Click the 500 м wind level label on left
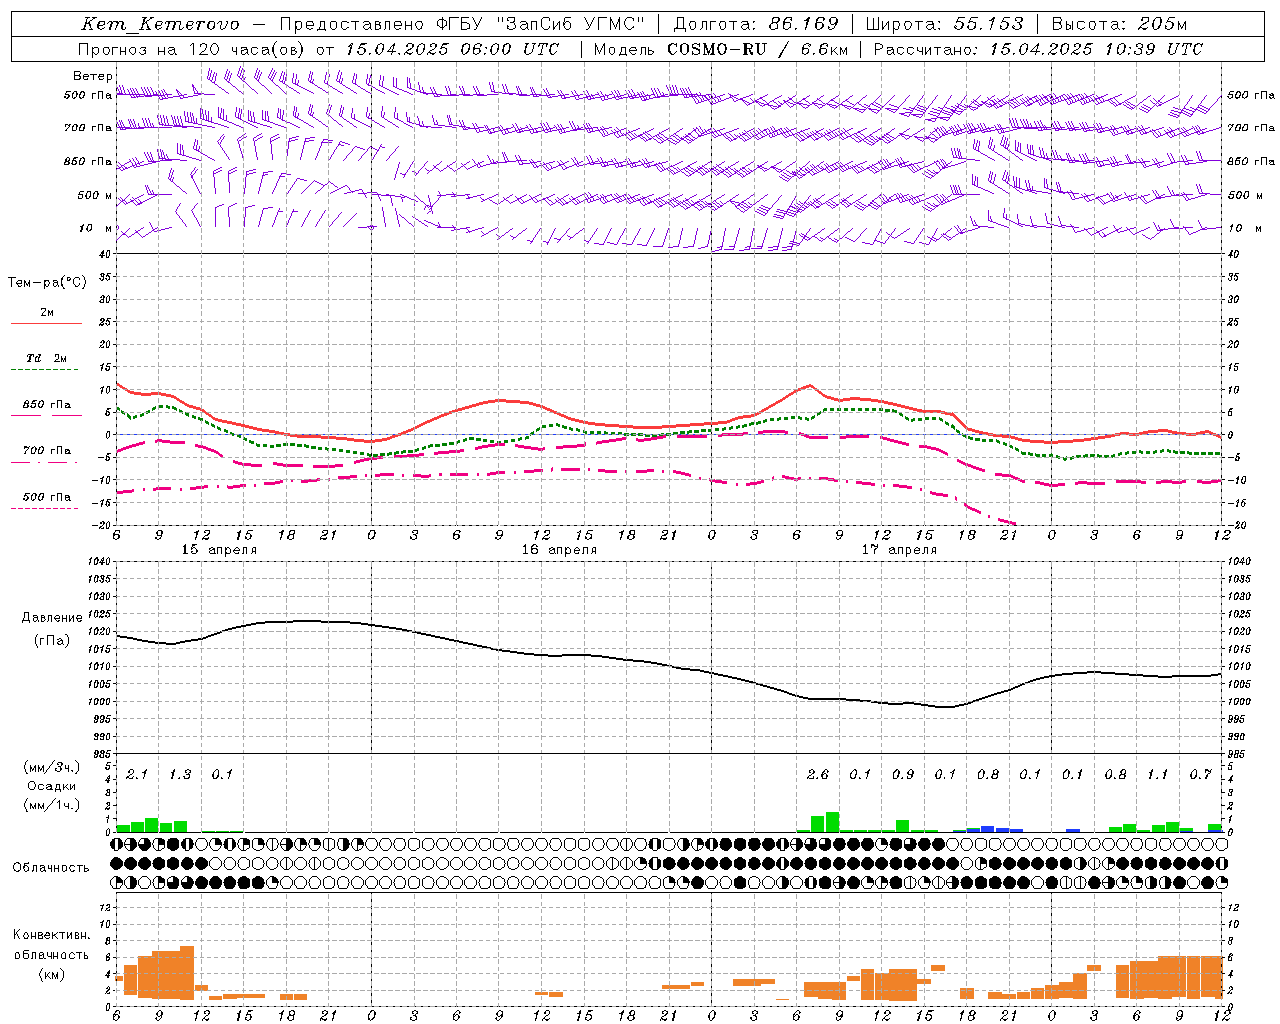Viewport: 1280px width, 1024px height. click(x=94, y=195)
